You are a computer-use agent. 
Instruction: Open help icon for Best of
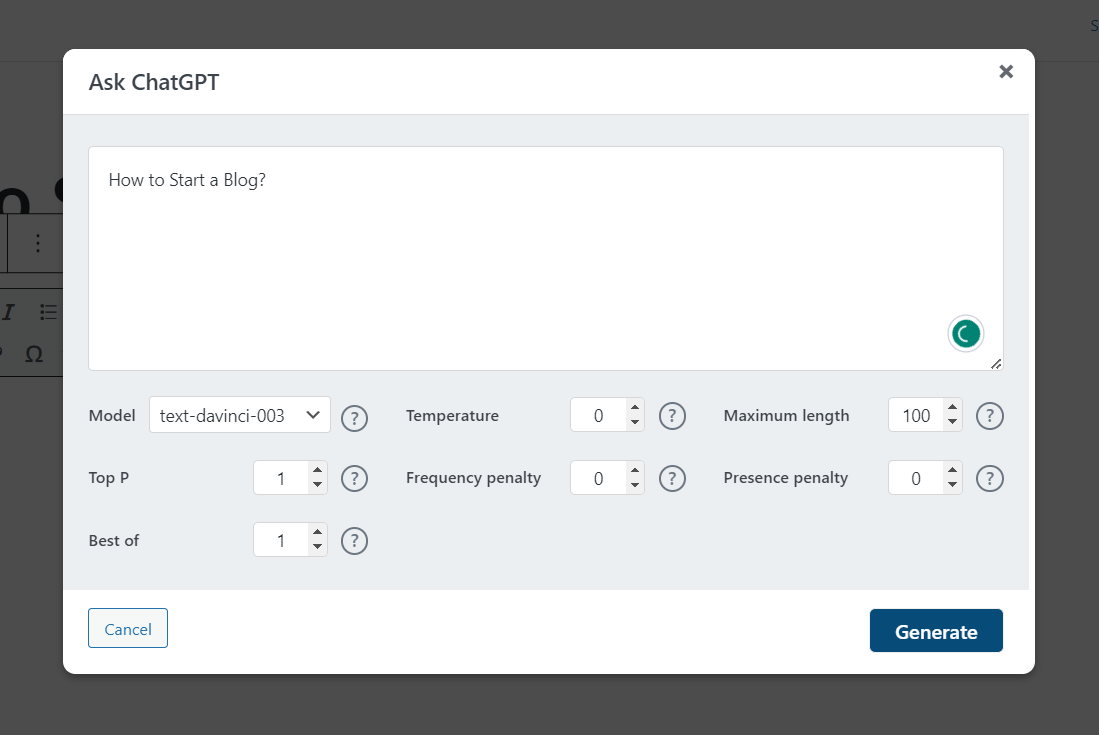coord(354,541)
